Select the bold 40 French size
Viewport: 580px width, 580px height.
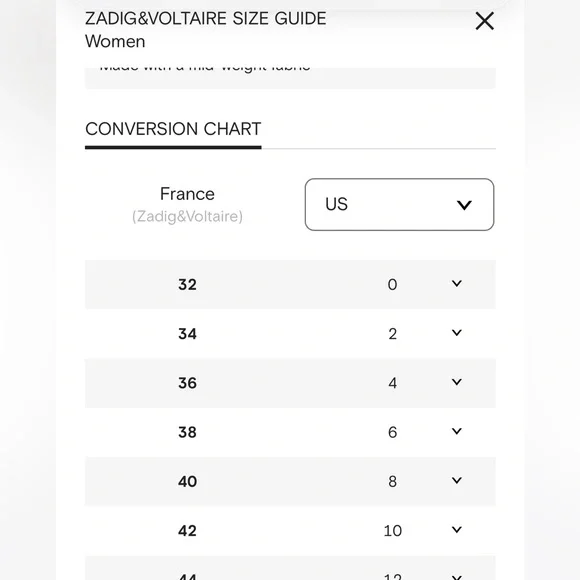pos(187,482)
